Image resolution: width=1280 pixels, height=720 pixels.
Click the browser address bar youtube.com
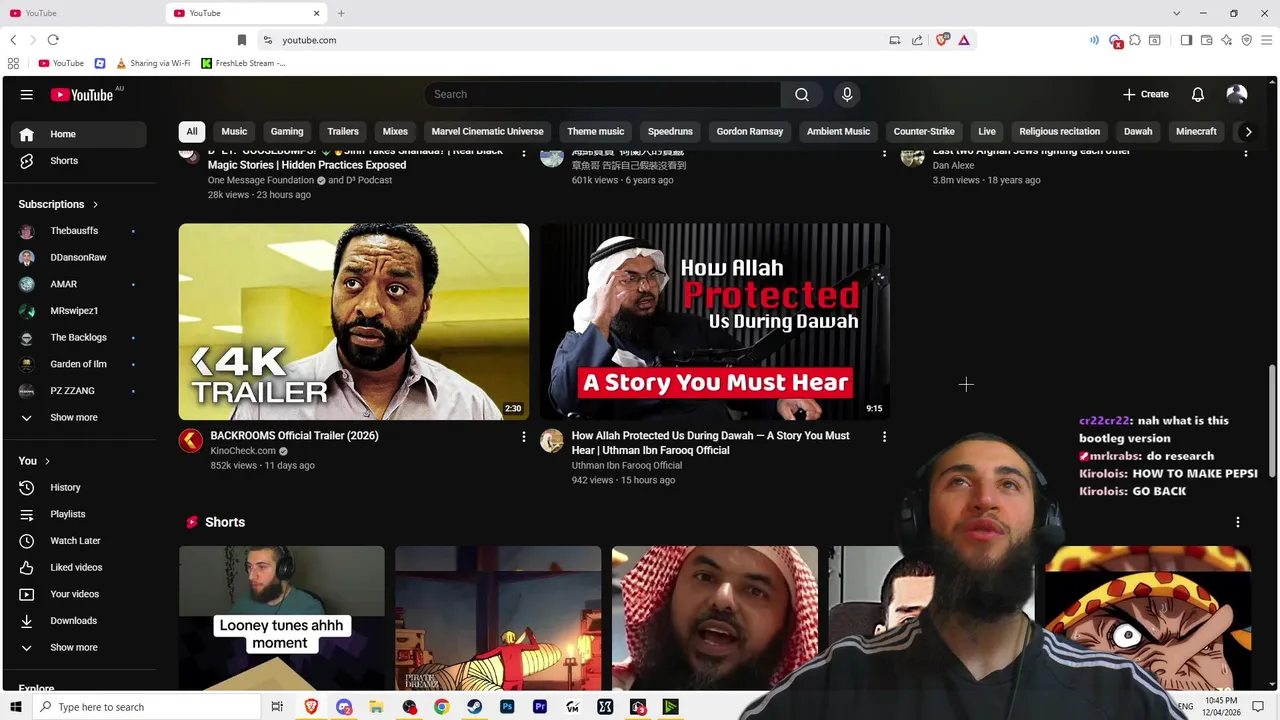click(x=309, y=40)
